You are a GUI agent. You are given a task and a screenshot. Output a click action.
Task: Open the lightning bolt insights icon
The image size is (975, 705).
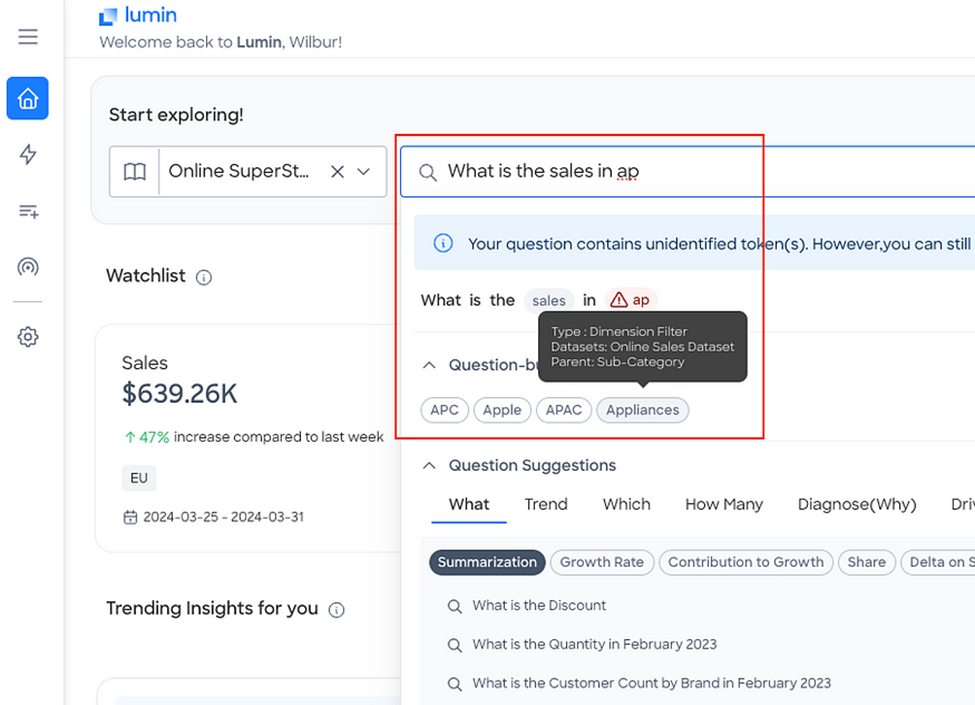[x=27, y=154]
